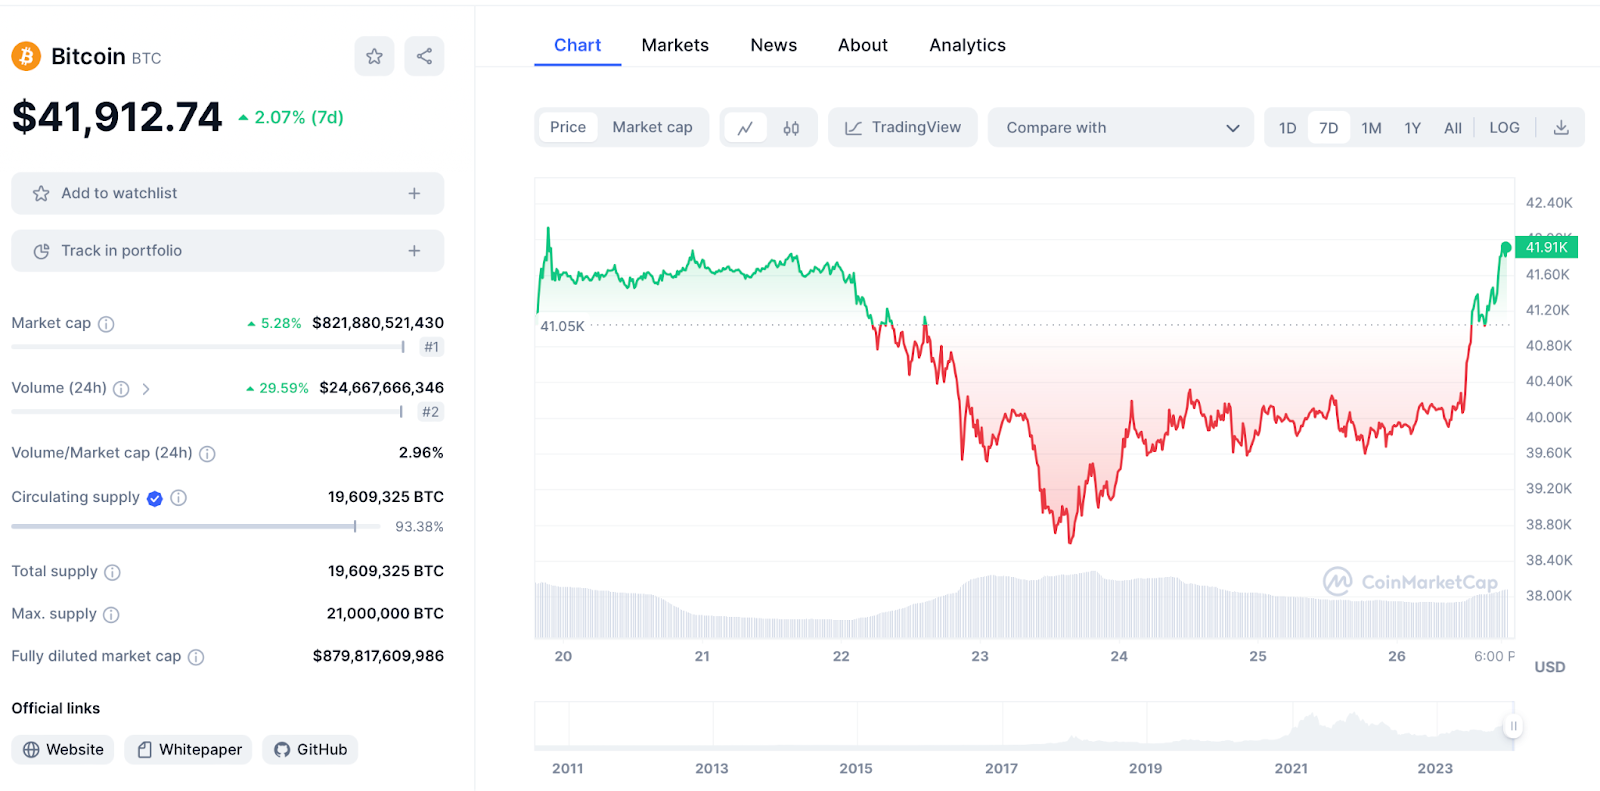The width and height of the screenshot is (1600, 791).
Task: Add Bitcoin to watchlist
Action: [227, 193]
